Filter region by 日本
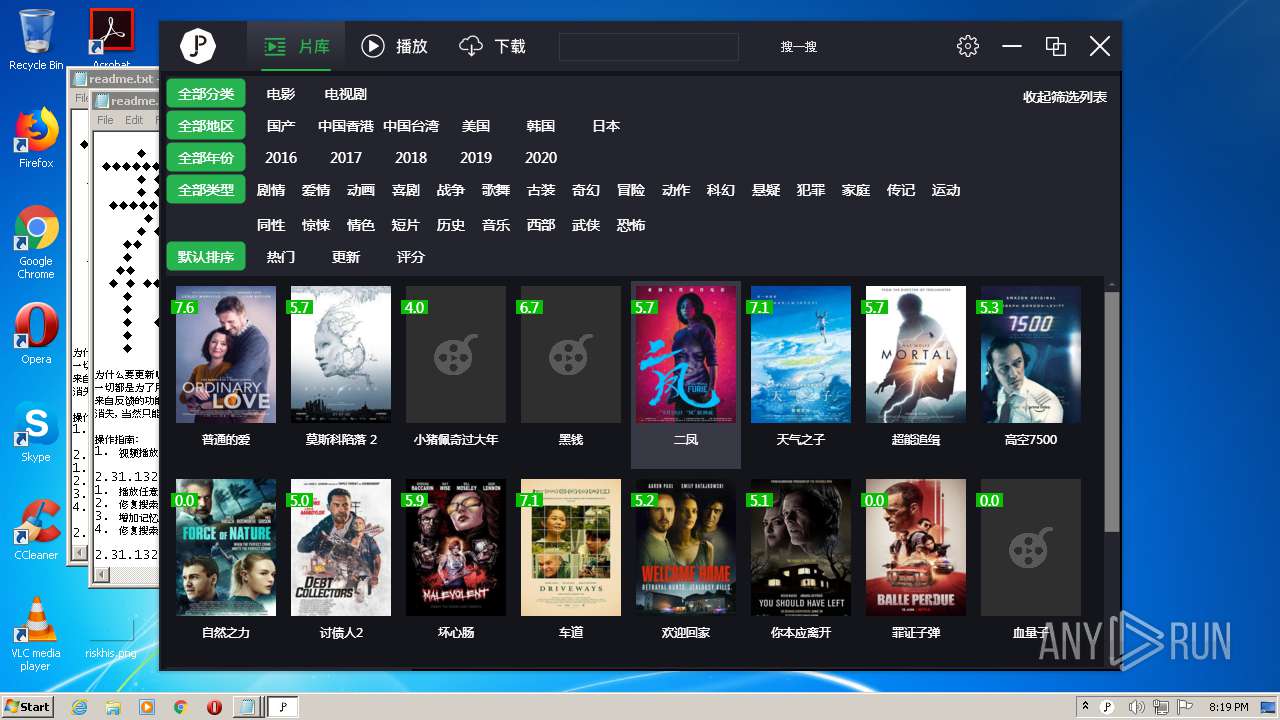1280x720 pixels. pos(606,126)
